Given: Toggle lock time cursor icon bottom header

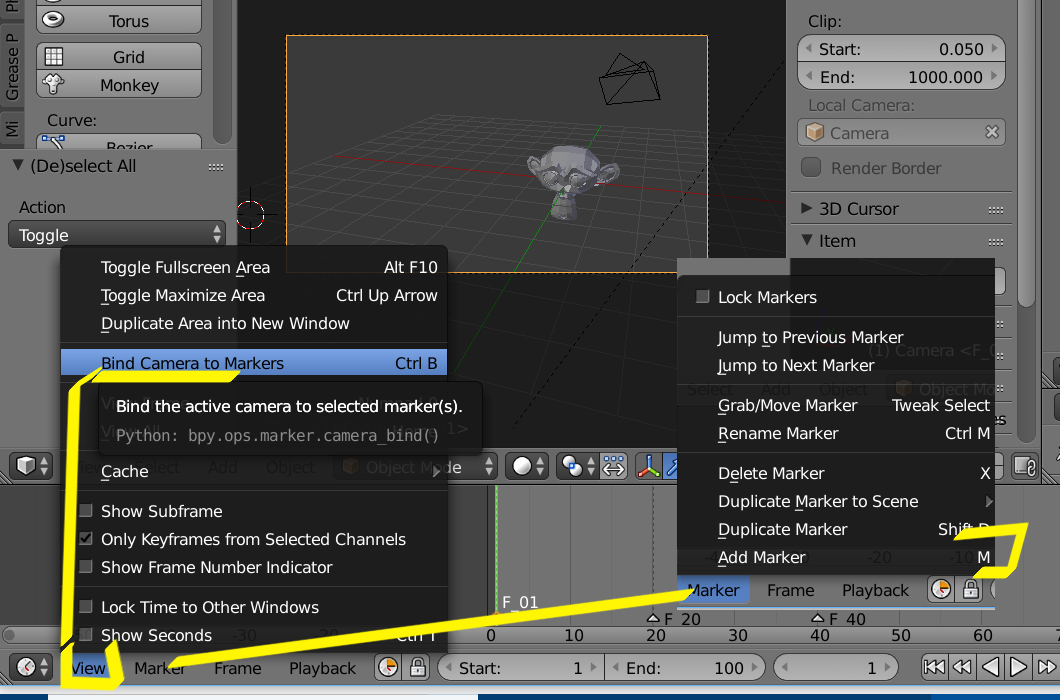Looking at the screenshot, I should 418,668.
